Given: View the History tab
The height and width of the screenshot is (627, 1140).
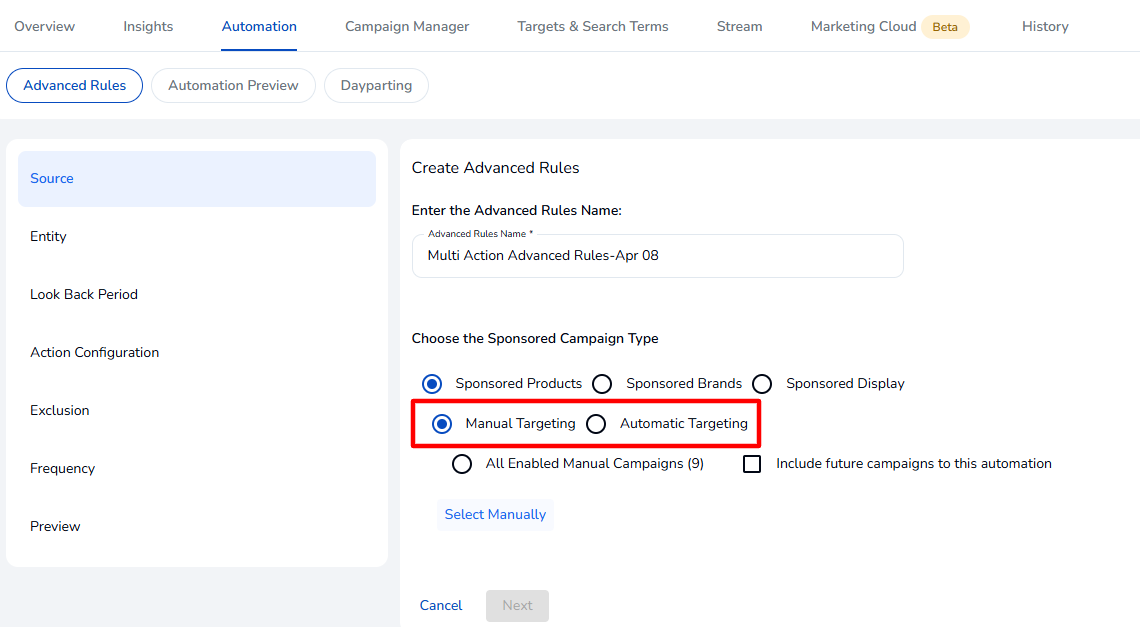Looking at the screenshot, I should [1045, 26].
